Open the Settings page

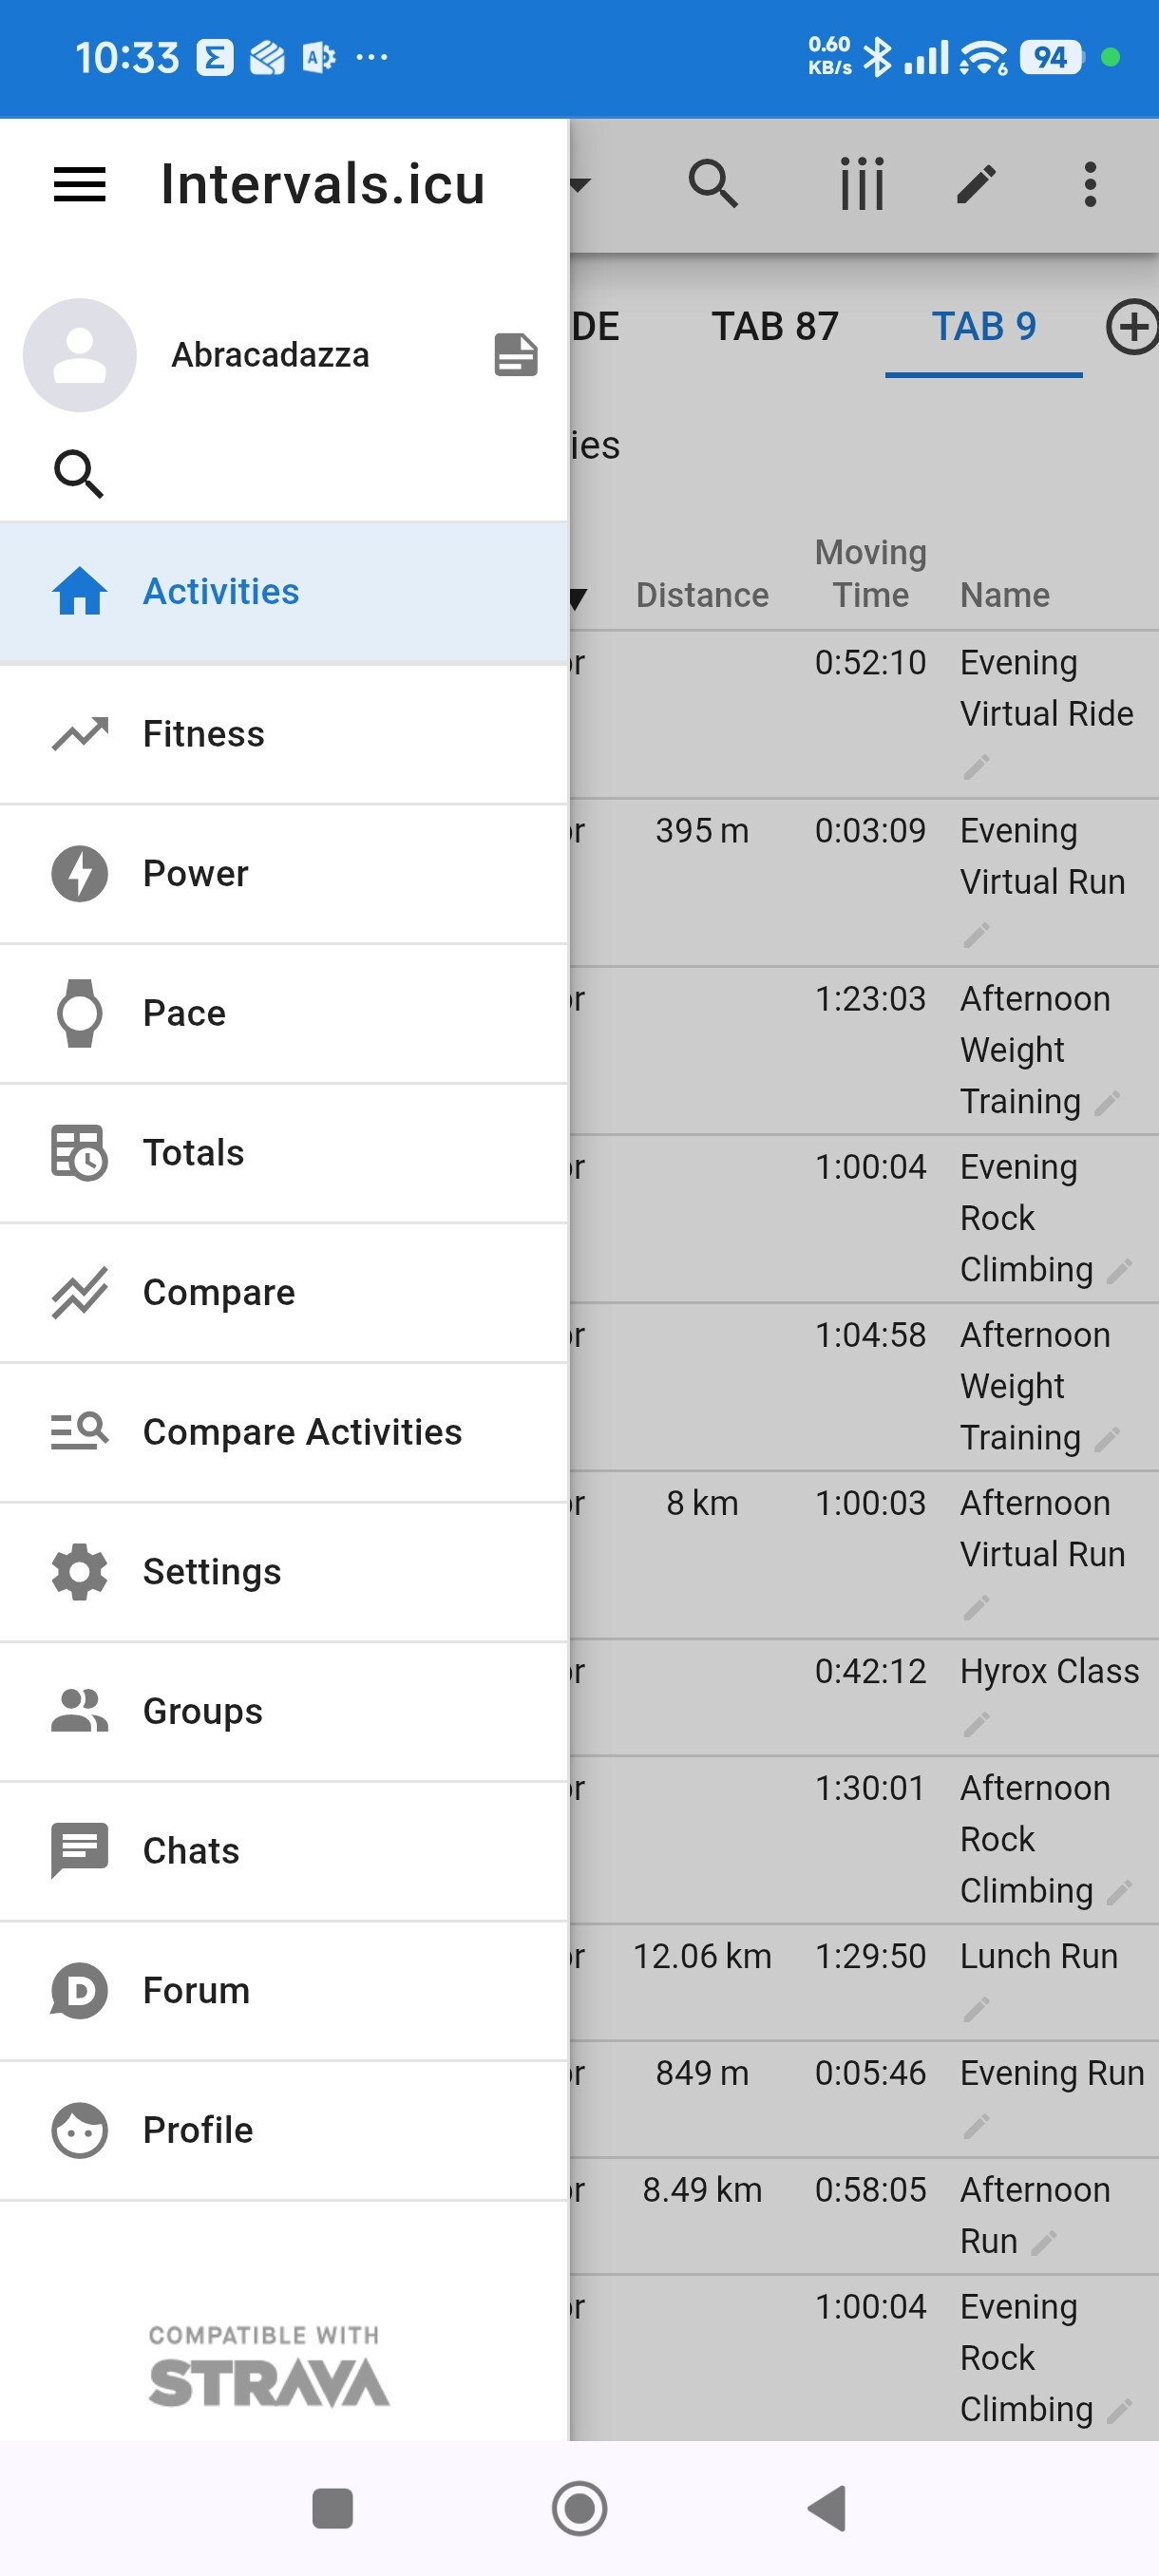(211, 1572)
